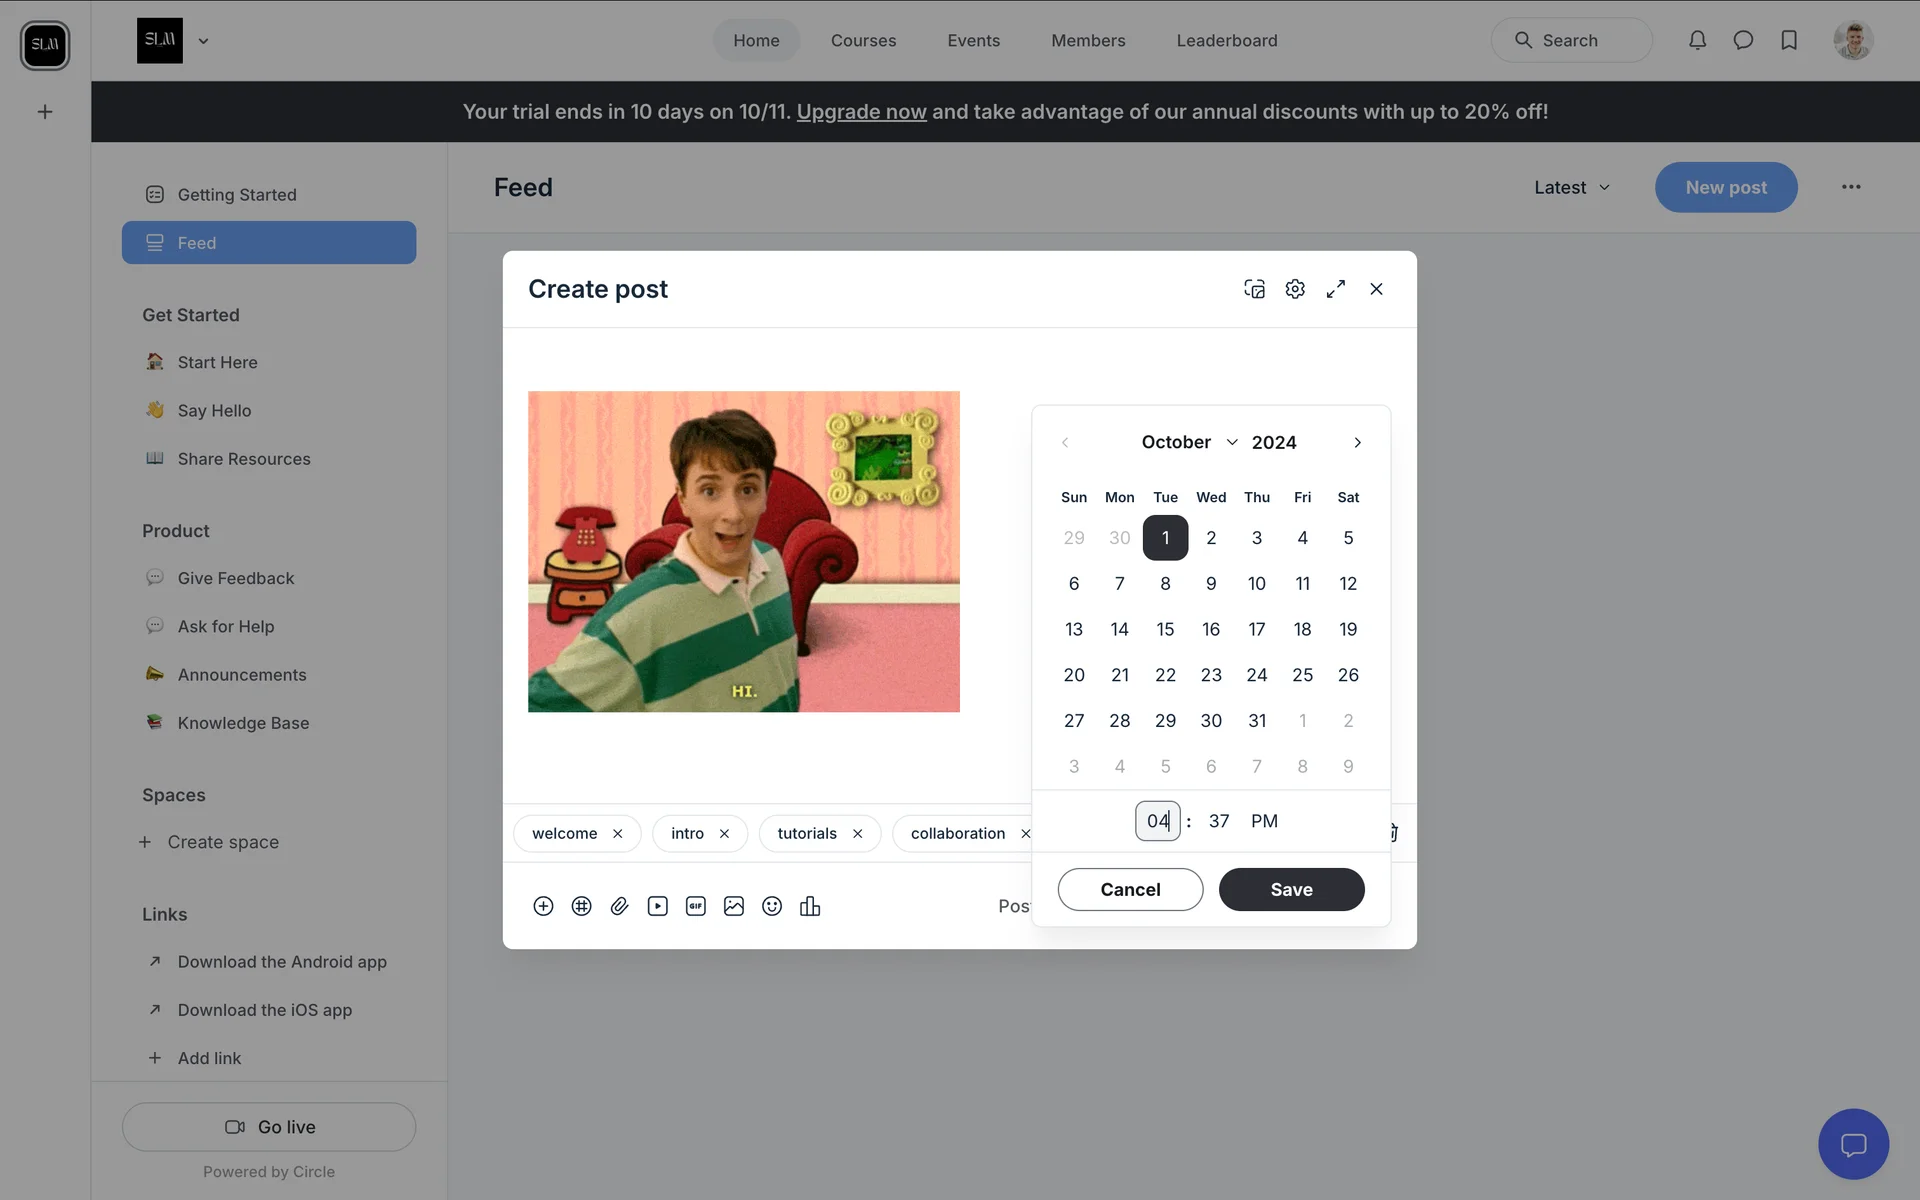1920x1200 pixels.
Task: Click the Upgrade now link
Action: point(861,112)
